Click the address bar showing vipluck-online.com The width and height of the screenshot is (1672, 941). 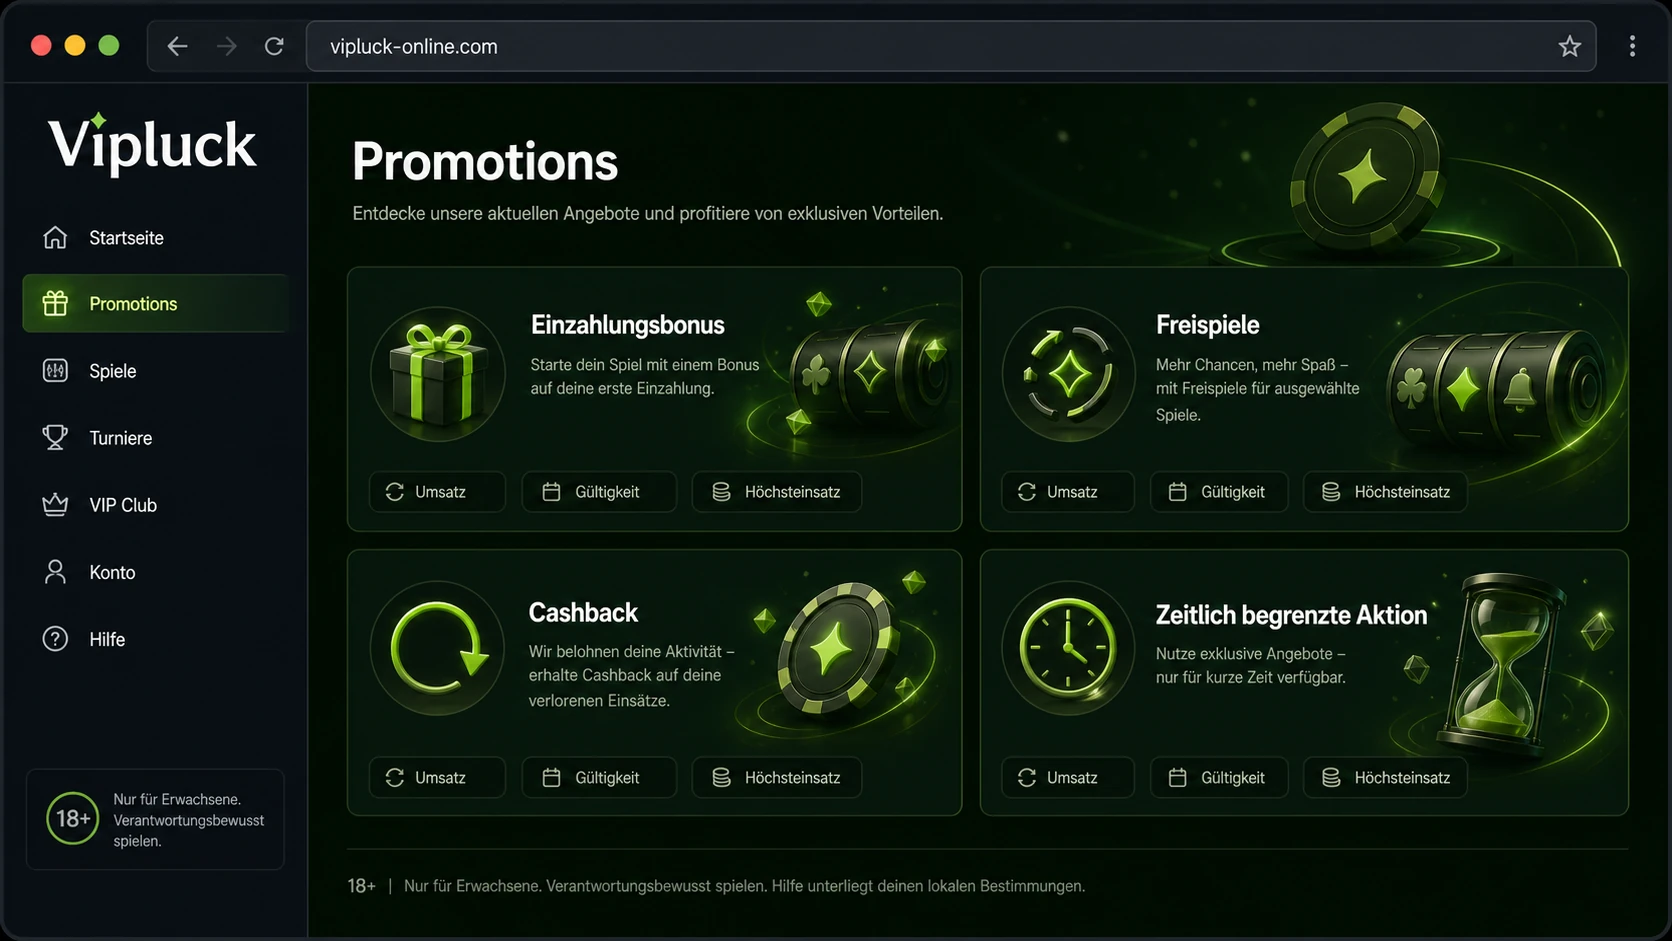[950, 46]
